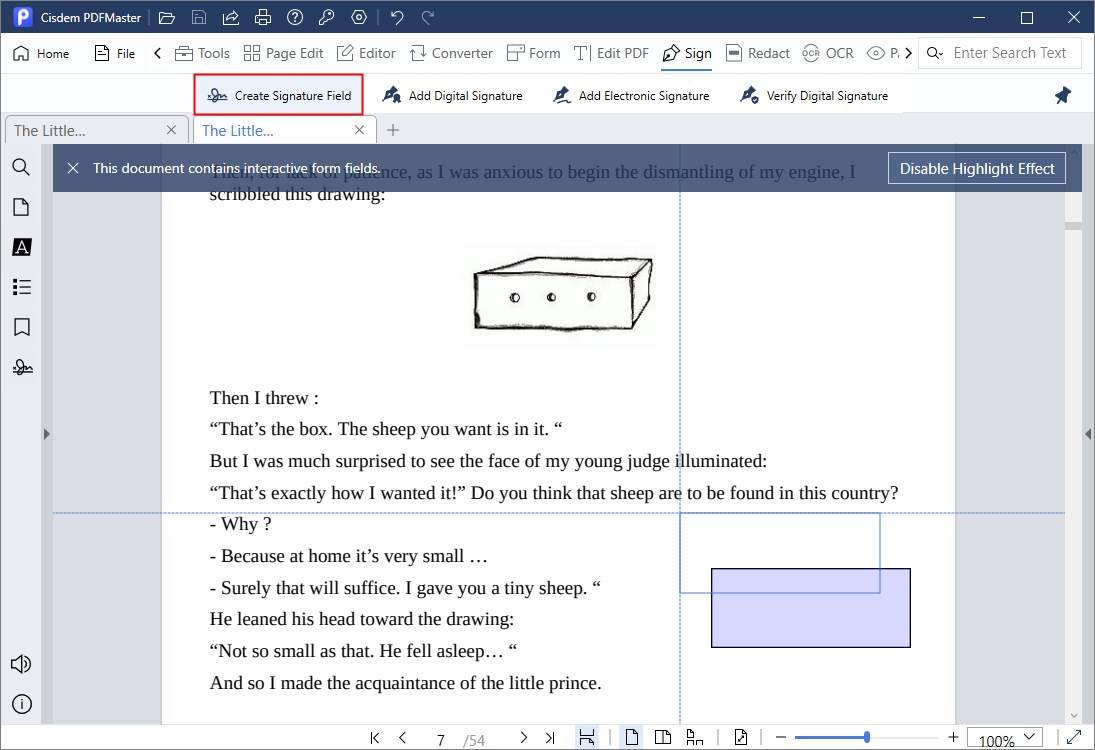
Task: Click the page number 7 field
Action: (441, 739)
